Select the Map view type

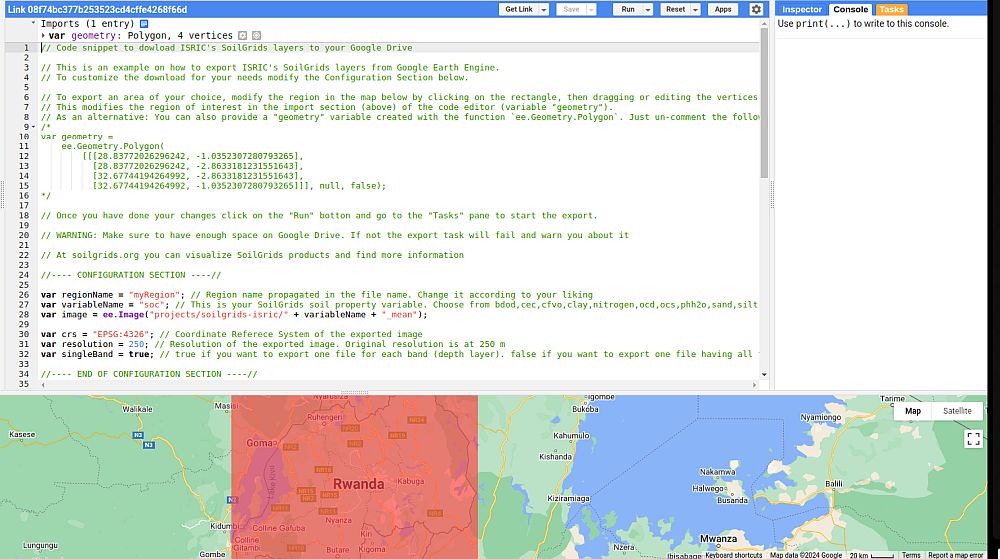pyautogui.click(x=913, y=411)
